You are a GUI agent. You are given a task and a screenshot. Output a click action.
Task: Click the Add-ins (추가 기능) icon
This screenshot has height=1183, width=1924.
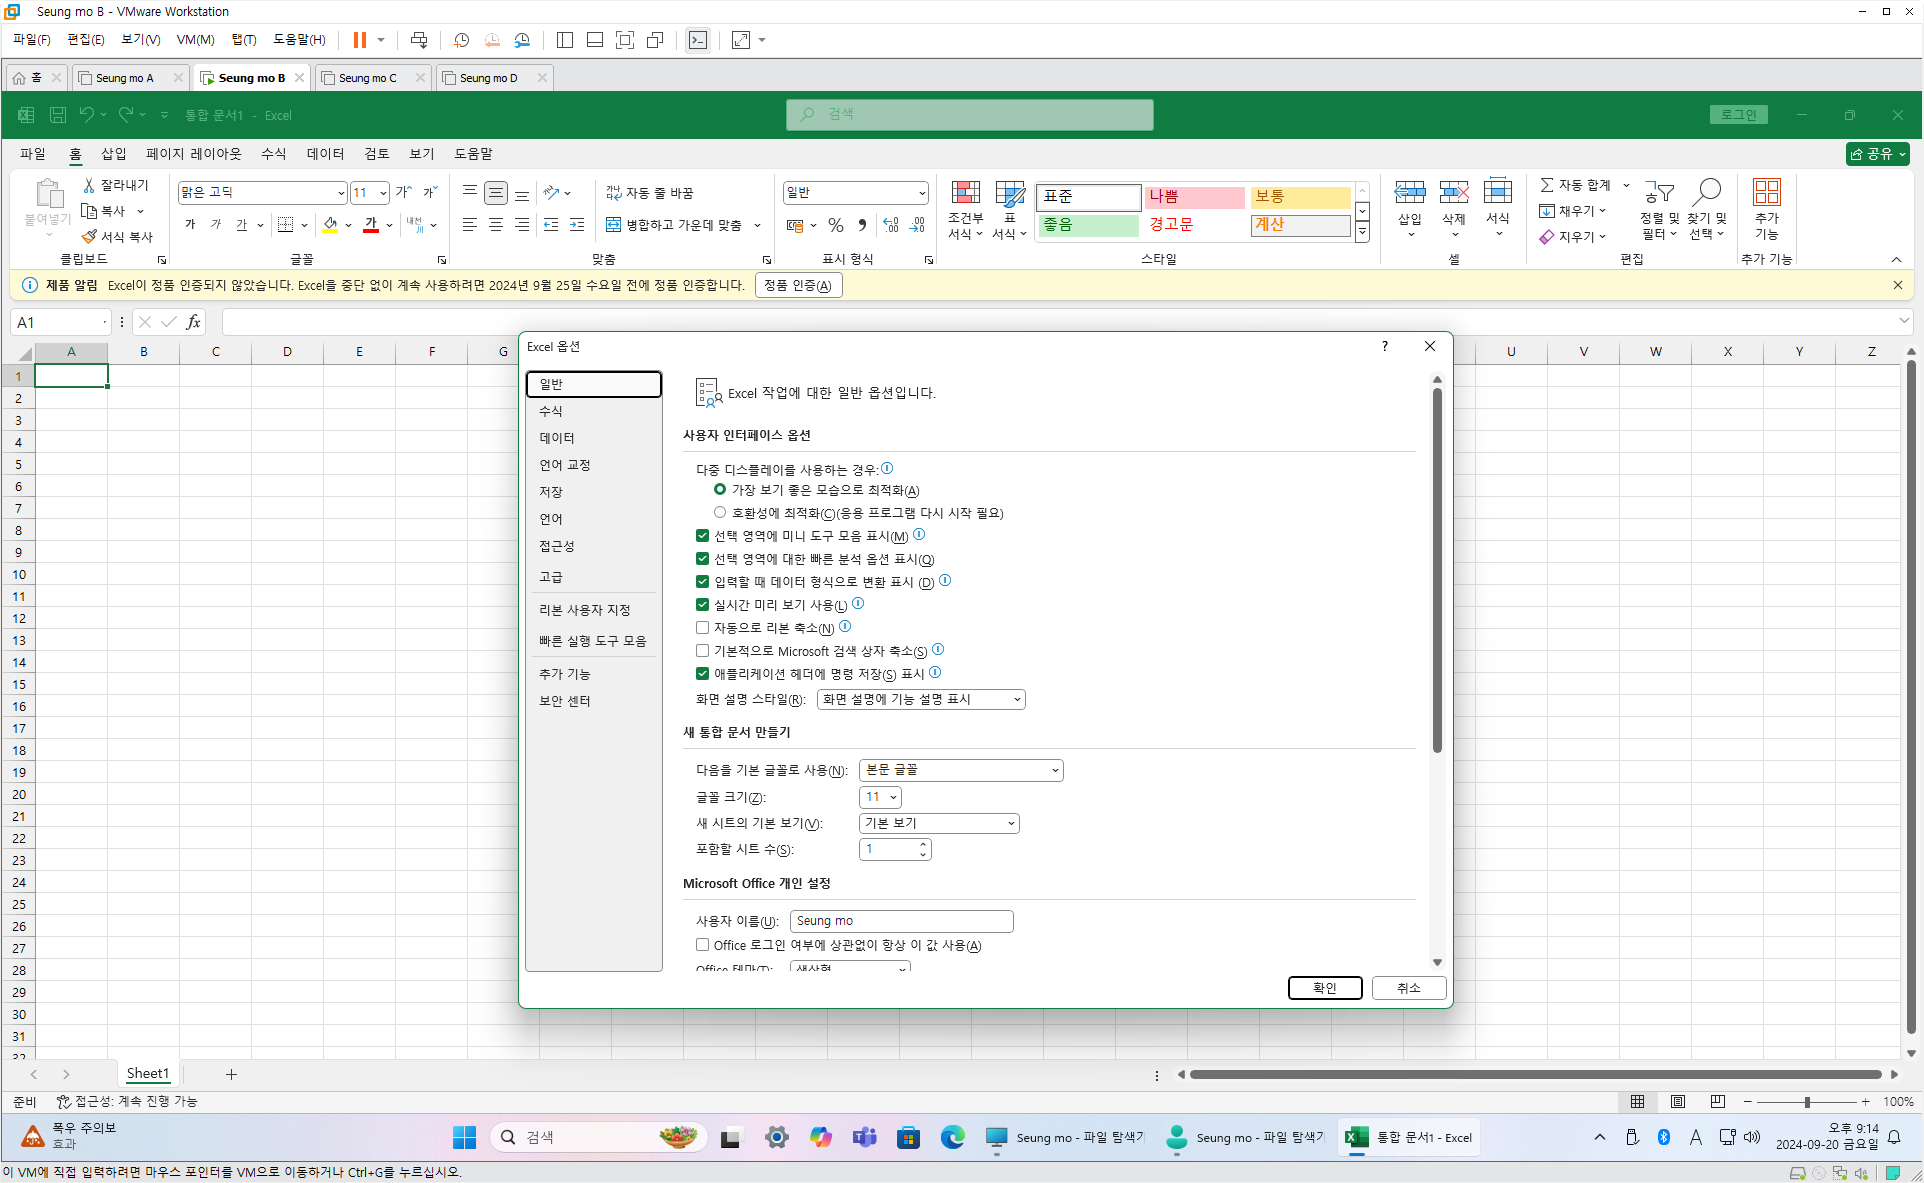point(1766,193)
